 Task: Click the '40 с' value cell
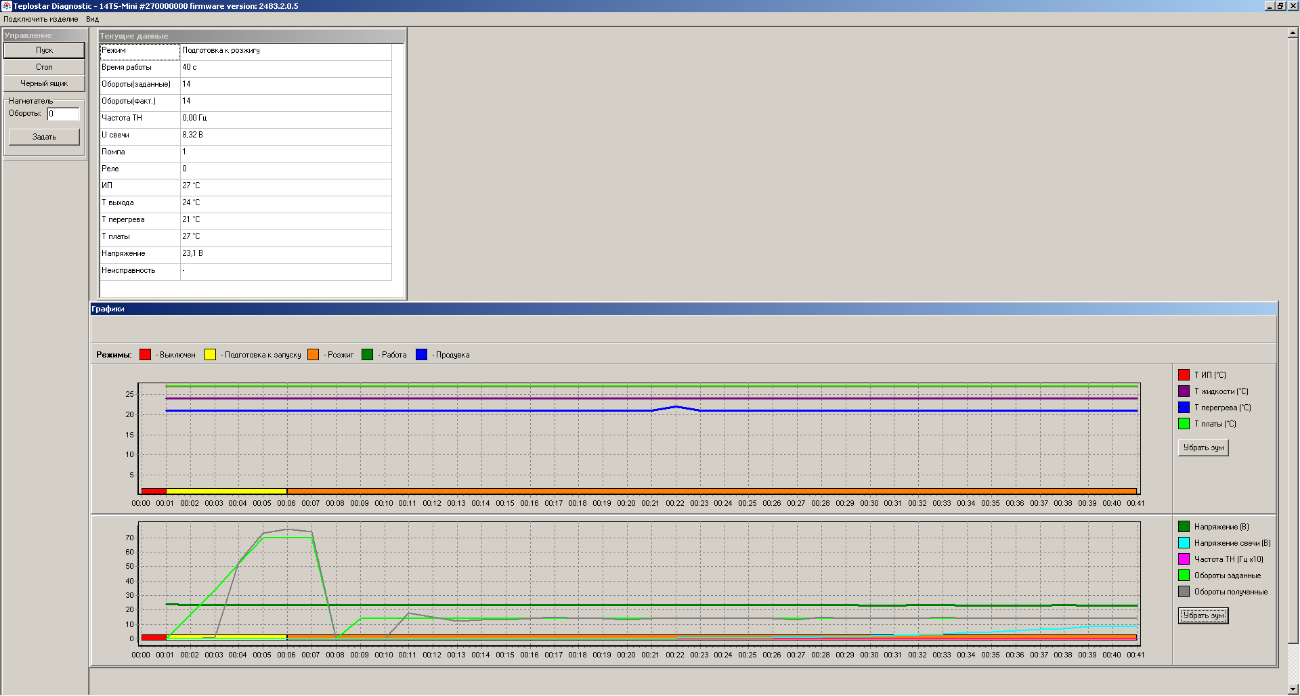pyautogui.click(x=286, y=67)
